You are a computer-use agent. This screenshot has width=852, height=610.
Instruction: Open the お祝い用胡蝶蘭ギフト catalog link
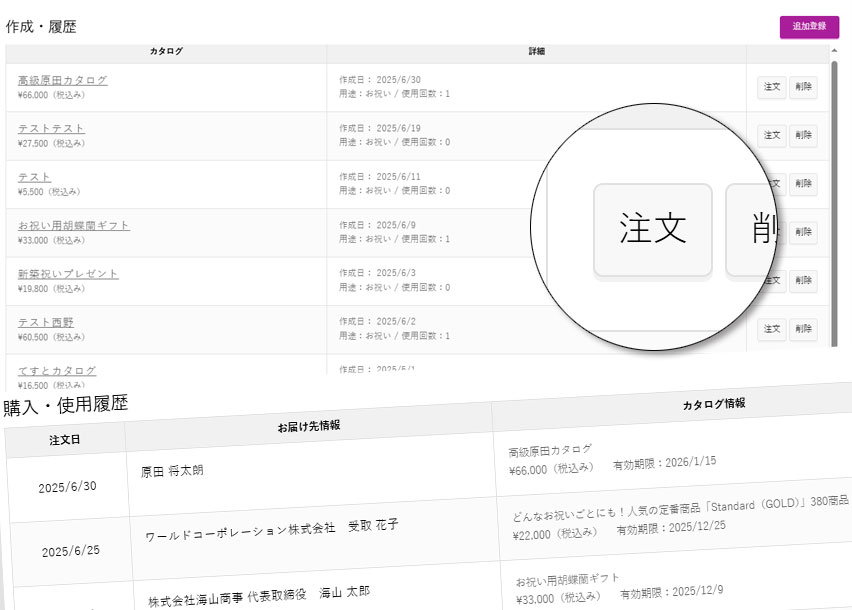[x=73, y=226]
